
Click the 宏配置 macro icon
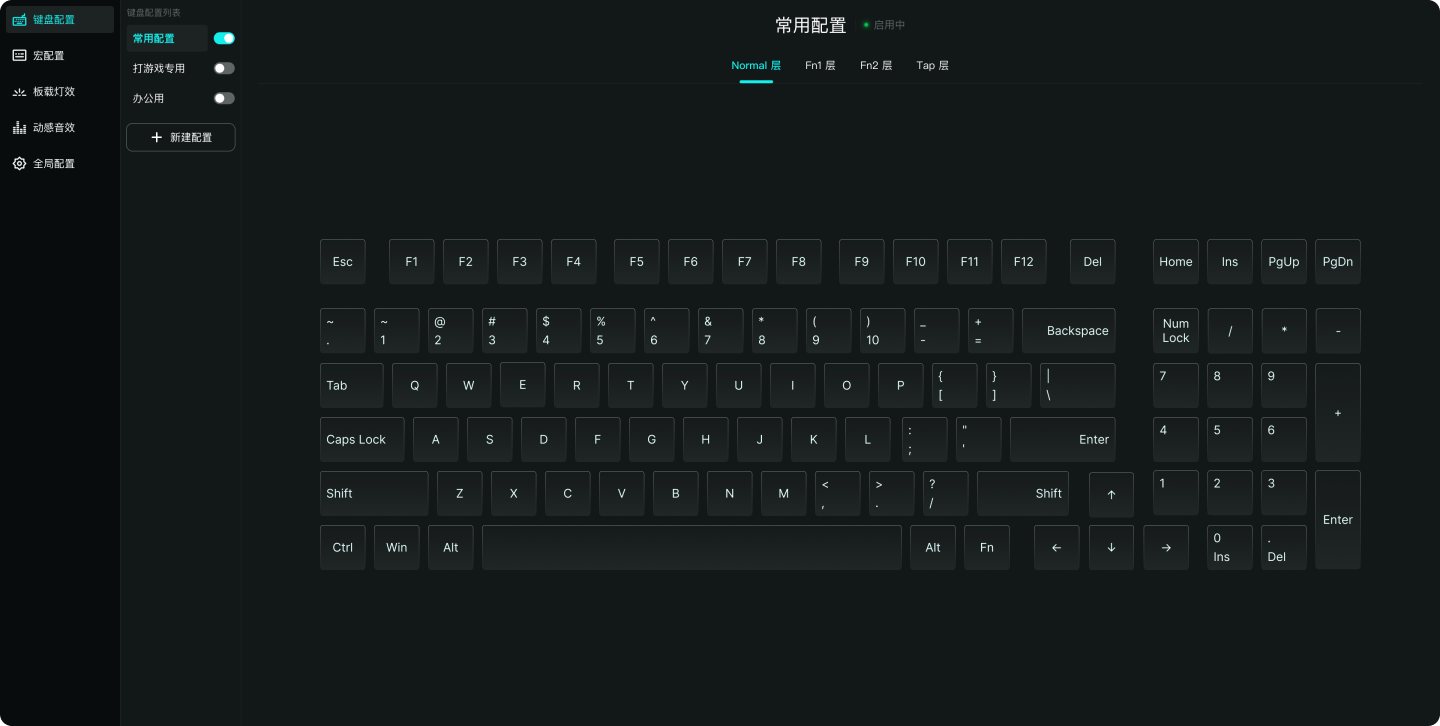[x=19, y=55]
